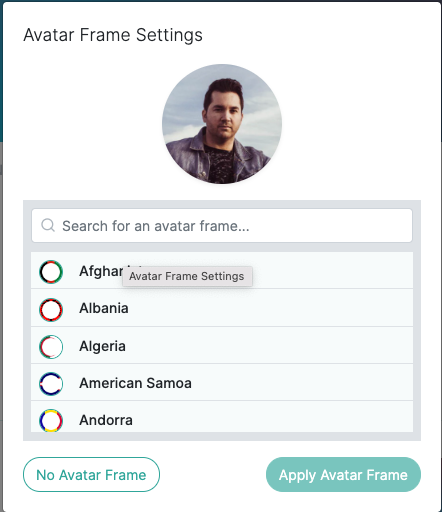Click the Avatar Frame Settings tooltip
This screenshot has height=512, width=442.
point(187,276)
